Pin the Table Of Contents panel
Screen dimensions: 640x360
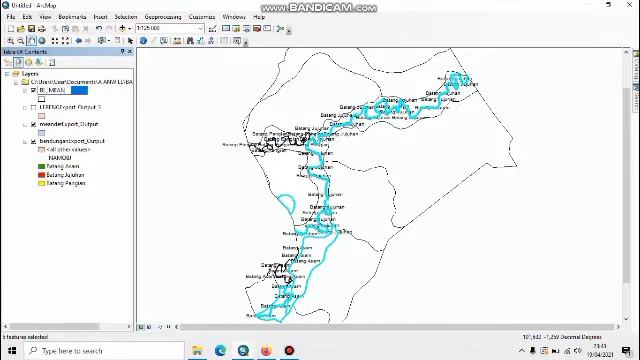(x=122, y=51)
